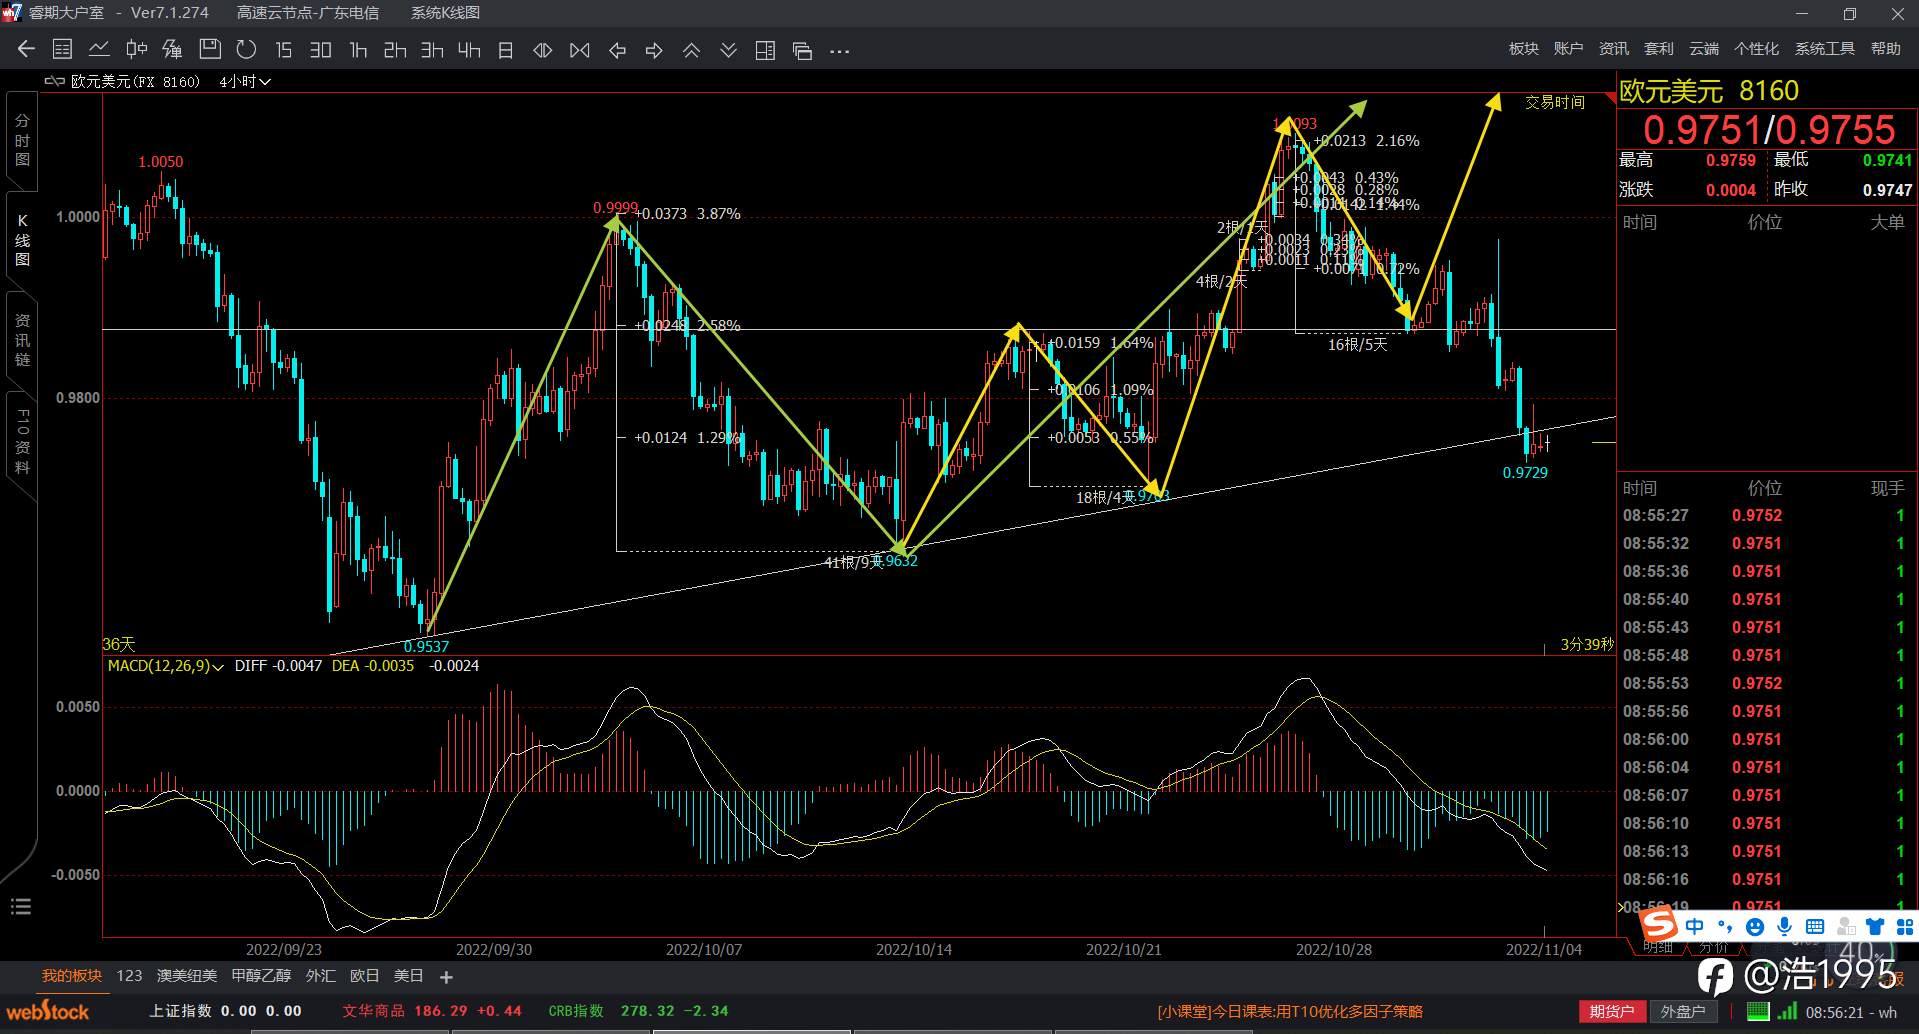Open the 资讯 menu
Viewport: 1919px width, 1034px height.
tap(1613, 49)
